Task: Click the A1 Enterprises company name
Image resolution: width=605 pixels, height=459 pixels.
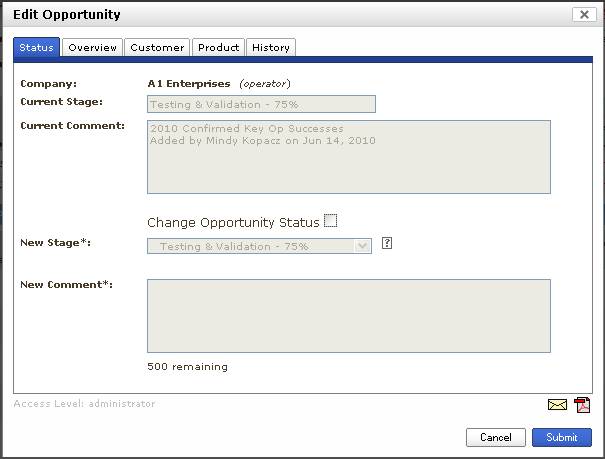Action: pyautogui.click(x=189, y=84)
